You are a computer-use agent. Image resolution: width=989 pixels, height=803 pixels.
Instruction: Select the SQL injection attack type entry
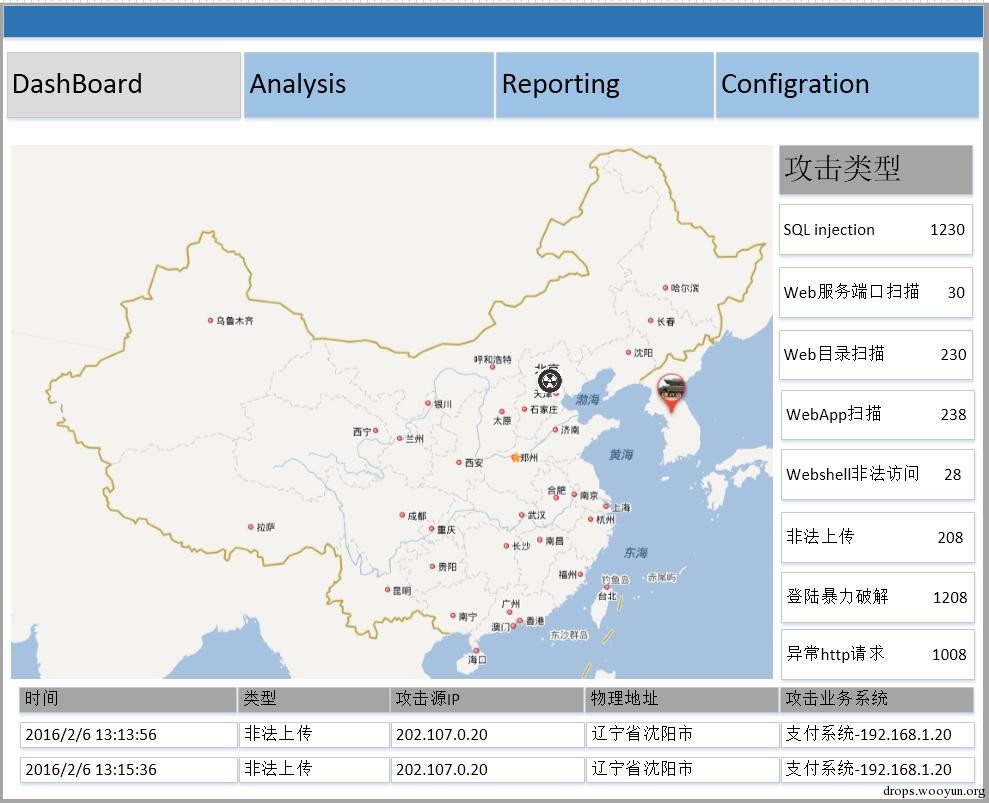876,230
